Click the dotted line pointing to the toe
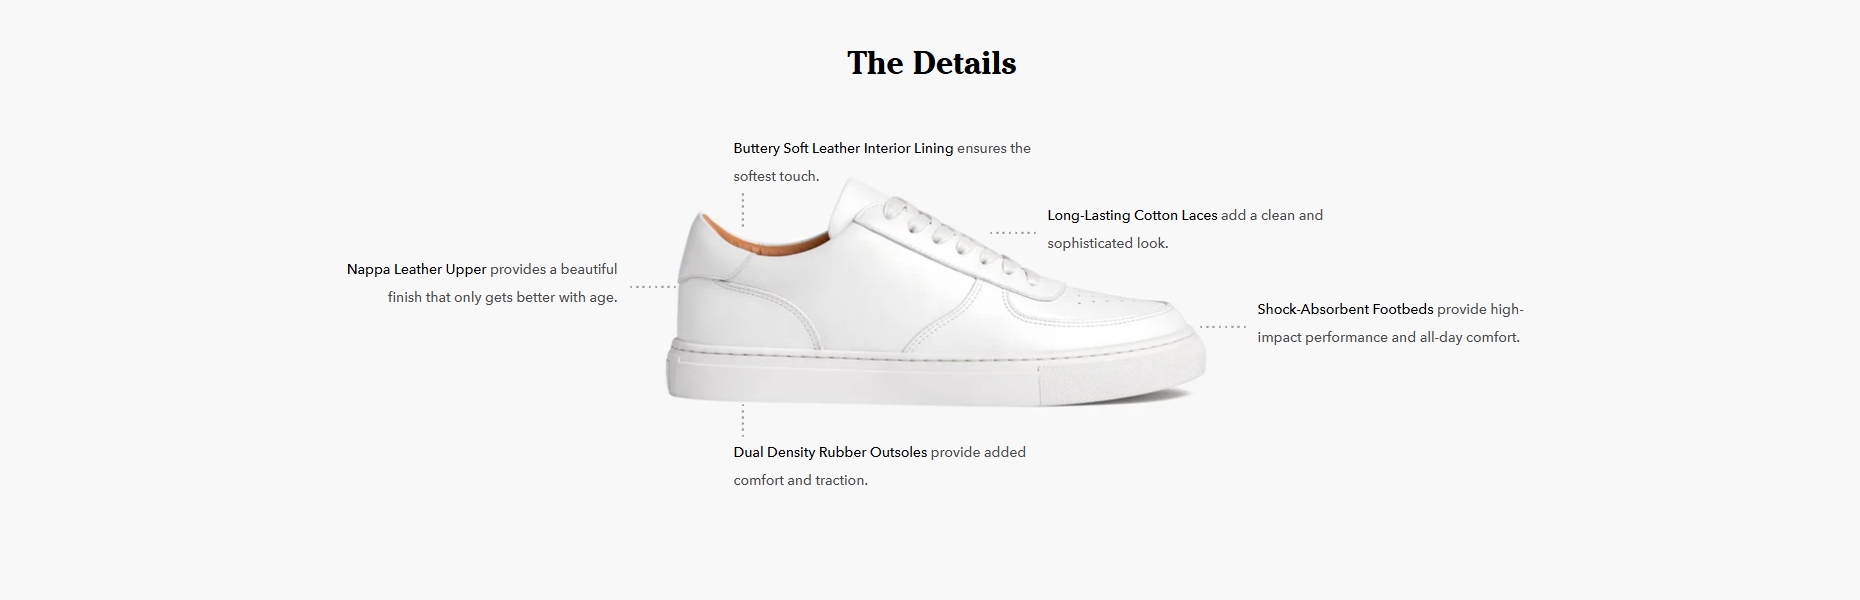 click(1222, 327)
